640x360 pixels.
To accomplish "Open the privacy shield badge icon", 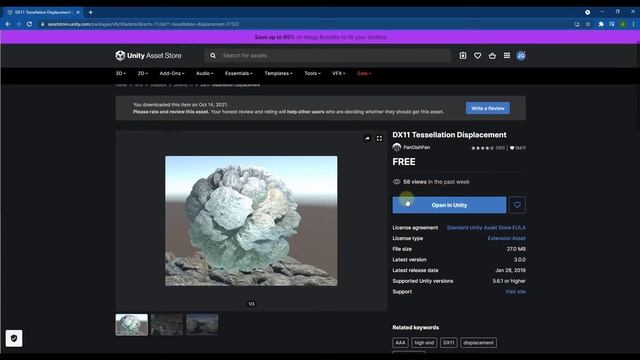I will pyautogui.click(x=14, y=338).
